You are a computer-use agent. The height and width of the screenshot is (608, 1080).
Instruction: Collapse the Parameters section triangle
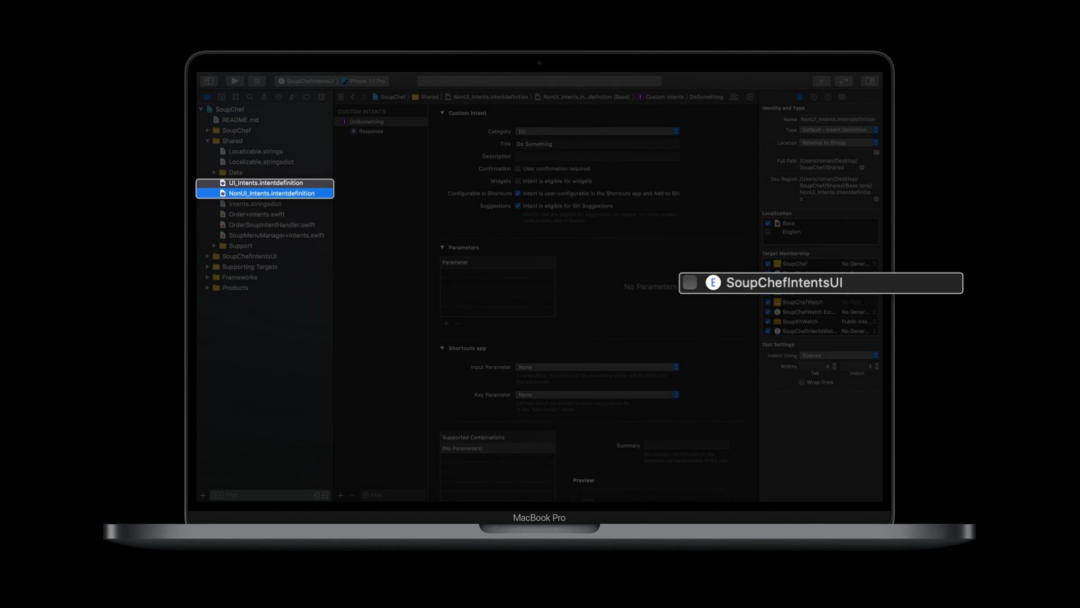click(x=442, y=247)
